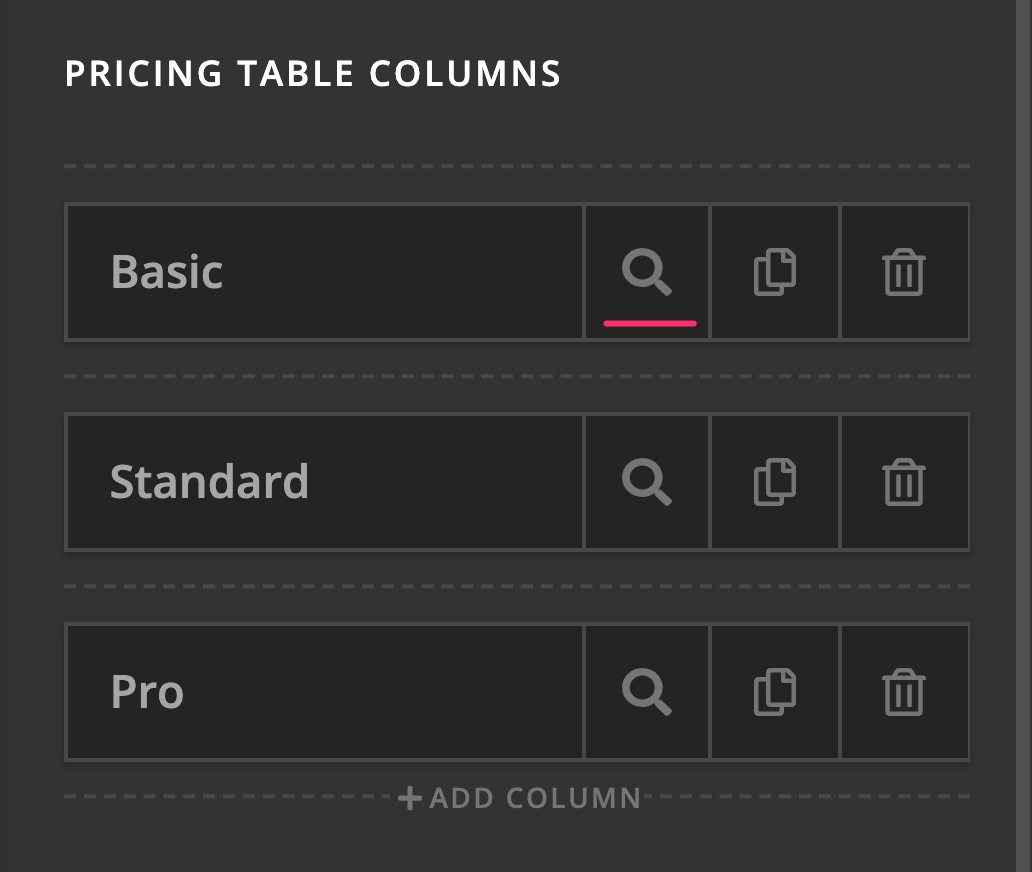
Task: Inspect the Basic column with magnifier icon
Action: click(x=646, y=272)
